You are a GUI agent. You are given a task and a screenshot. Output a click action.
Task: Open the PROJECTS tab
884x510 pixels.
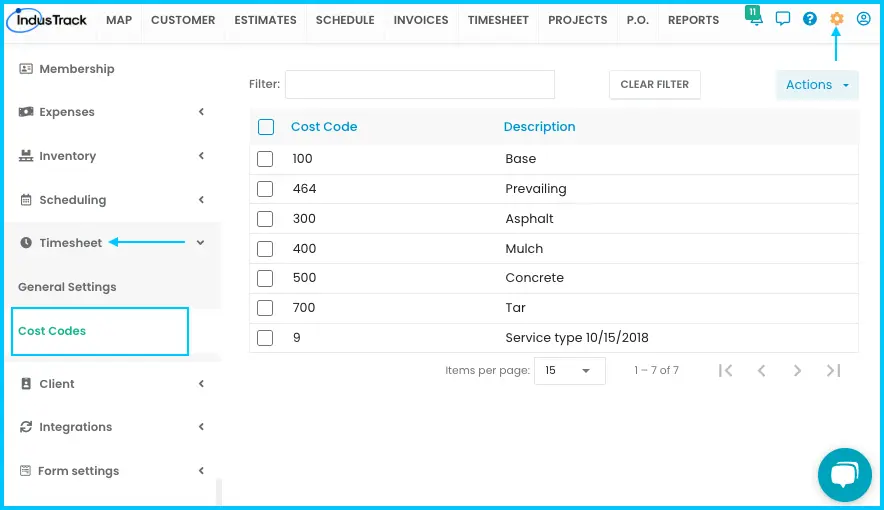[577, 20]
